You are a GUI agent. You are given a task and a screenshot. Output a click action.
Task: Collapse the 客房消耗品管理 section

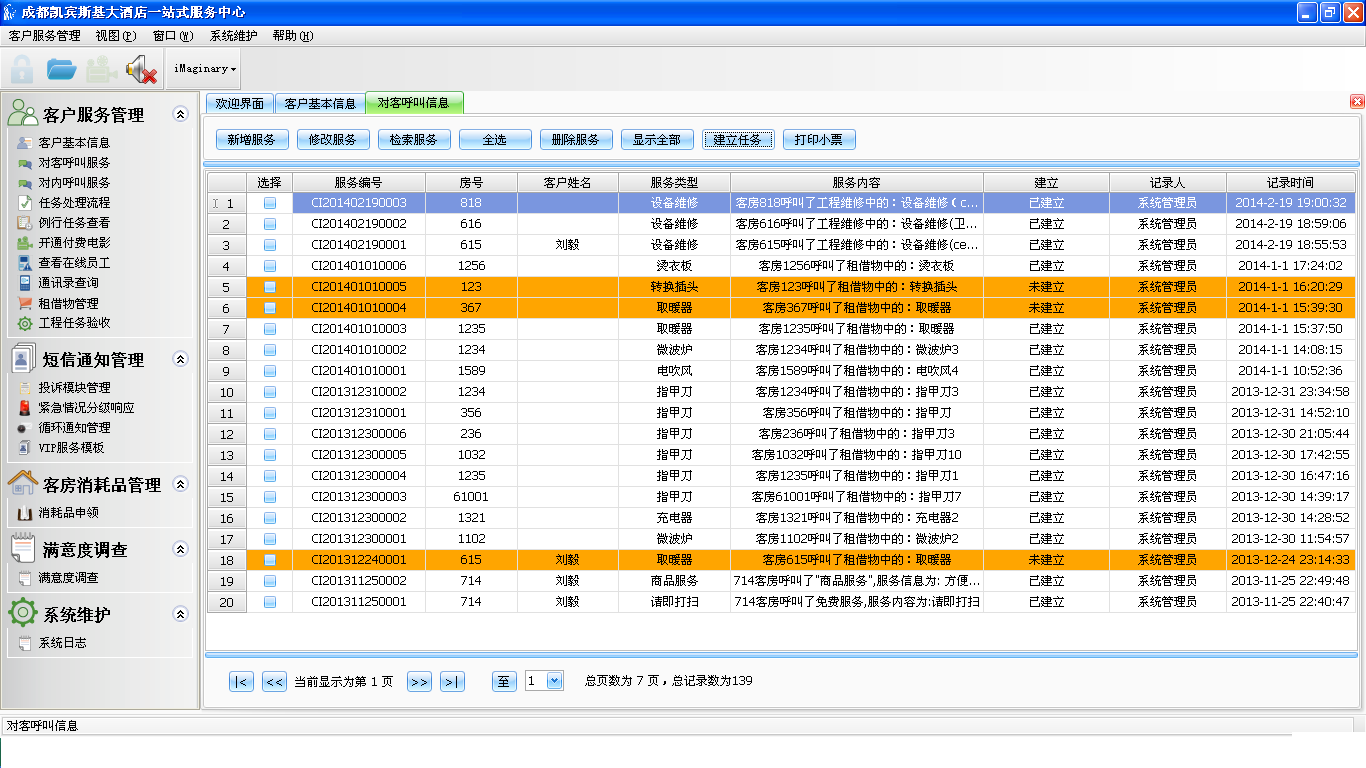click(x=180, y=484)
